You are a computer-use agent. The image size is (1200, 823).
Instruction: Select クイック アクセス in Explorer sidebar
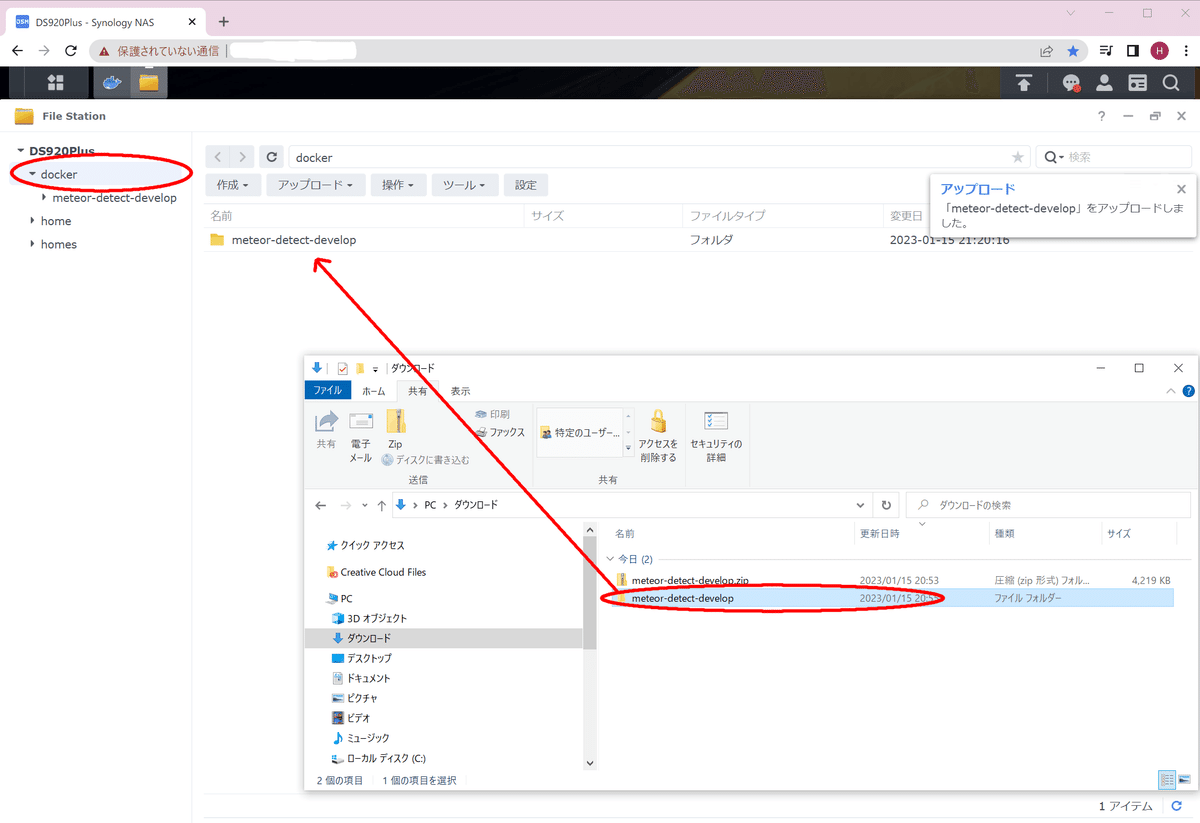pos(365,545)
